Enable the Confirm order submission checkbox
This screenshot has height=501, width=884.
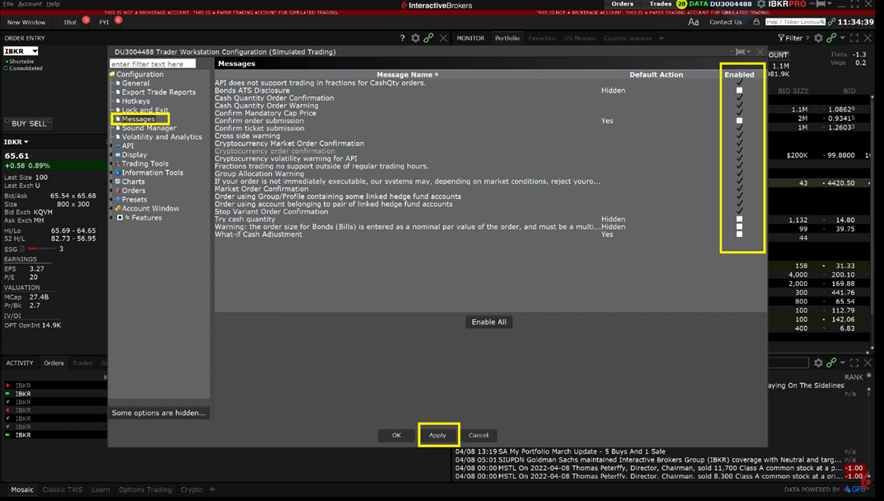click(739, 120)
